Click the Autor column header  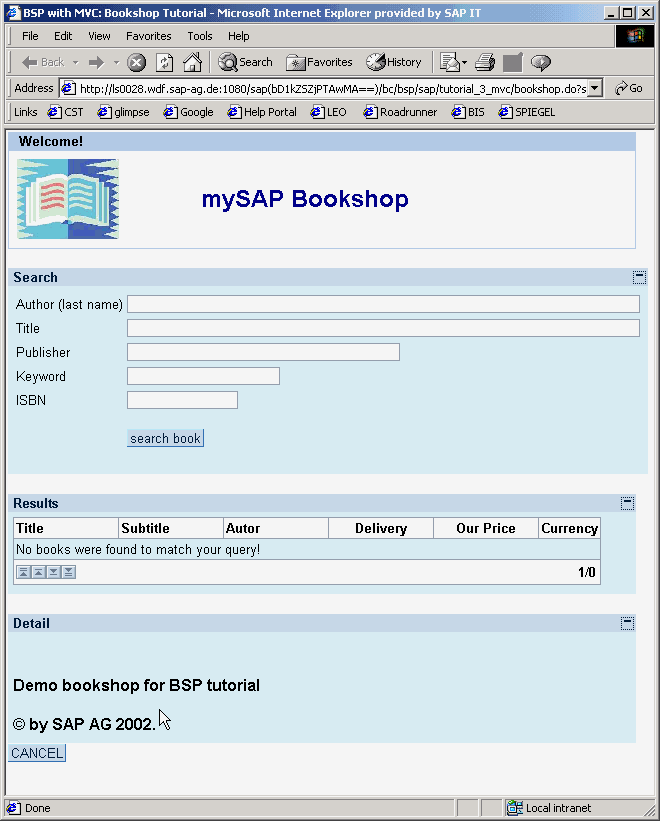276,528
